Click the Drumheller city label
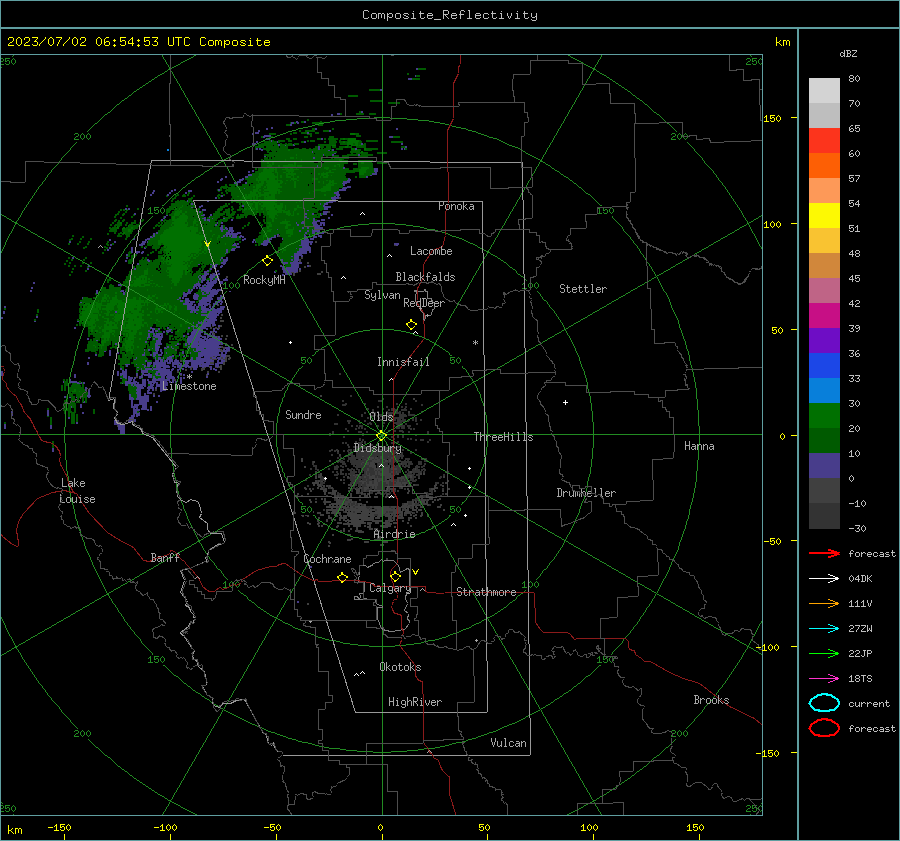Screen dimensions: 900x841 click(x=586, y=493)
